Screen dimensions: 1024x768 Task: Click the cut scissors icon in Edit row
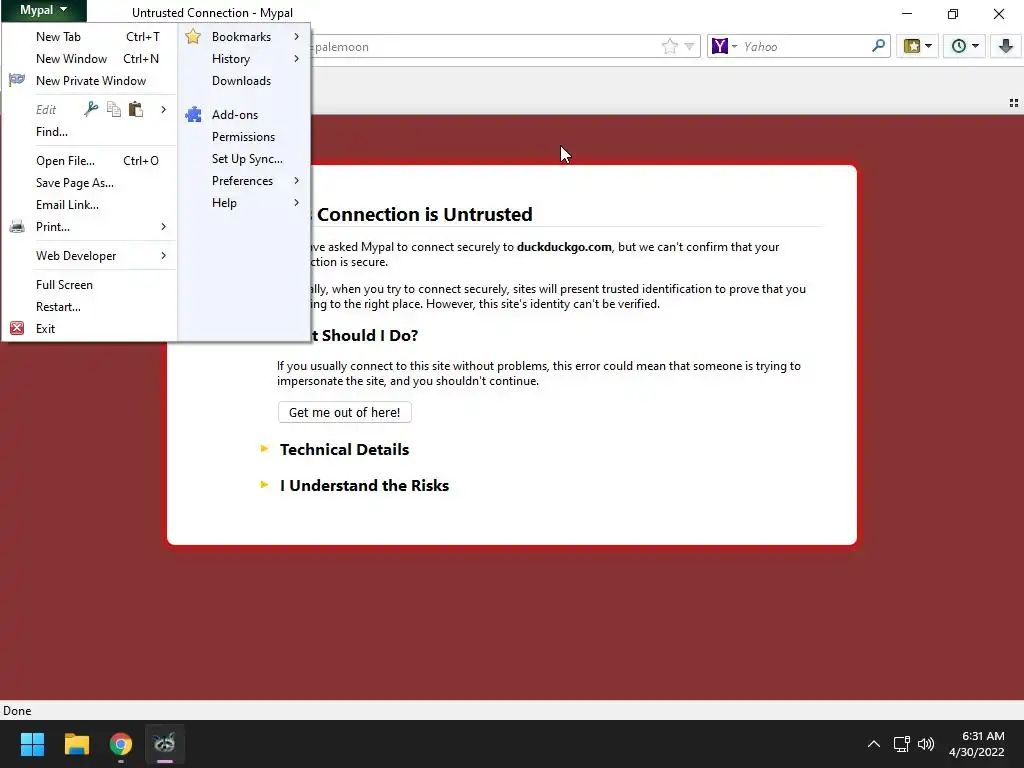91,109
